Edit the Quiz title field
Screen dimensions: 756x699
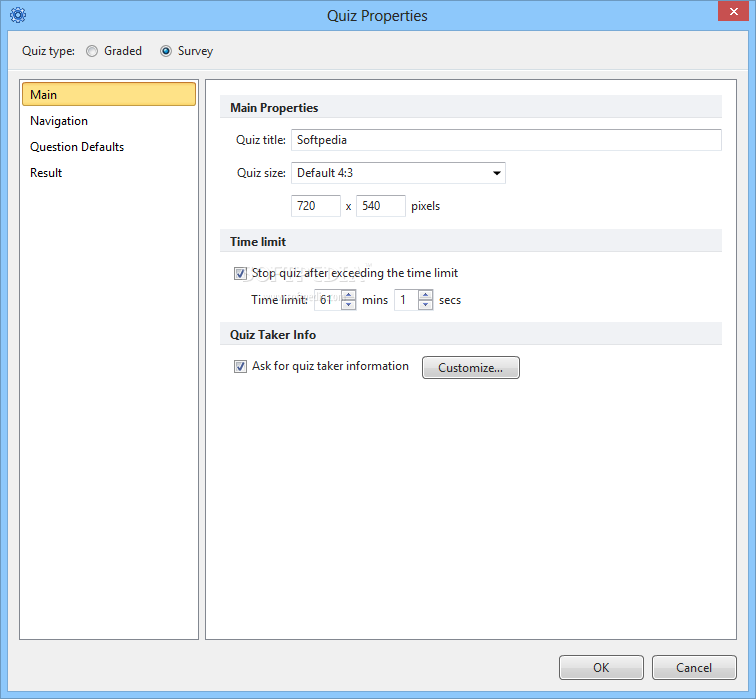coord(506,140)
